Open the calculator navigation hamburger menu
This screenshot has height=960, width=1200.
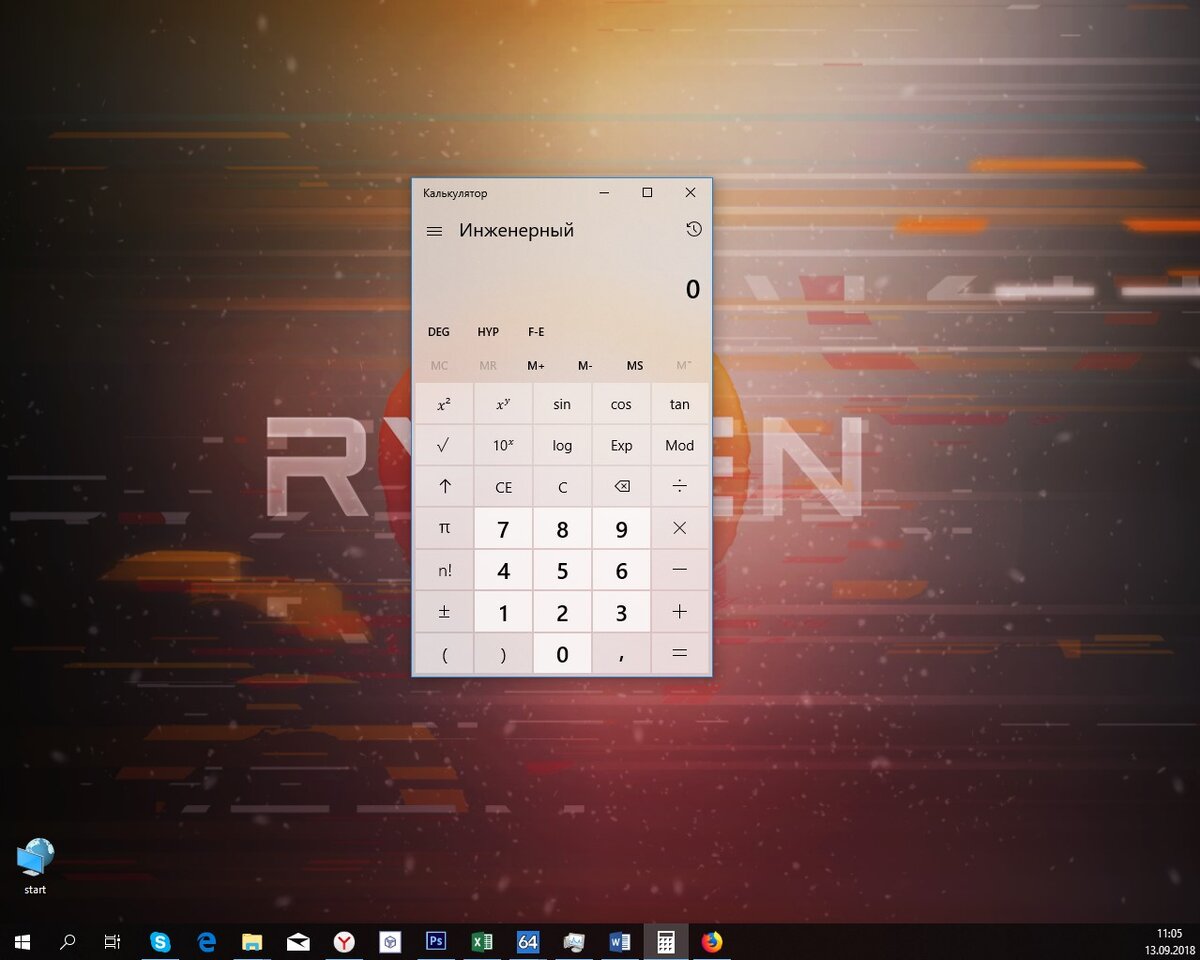pyautogui.click(x=434, y=231)
